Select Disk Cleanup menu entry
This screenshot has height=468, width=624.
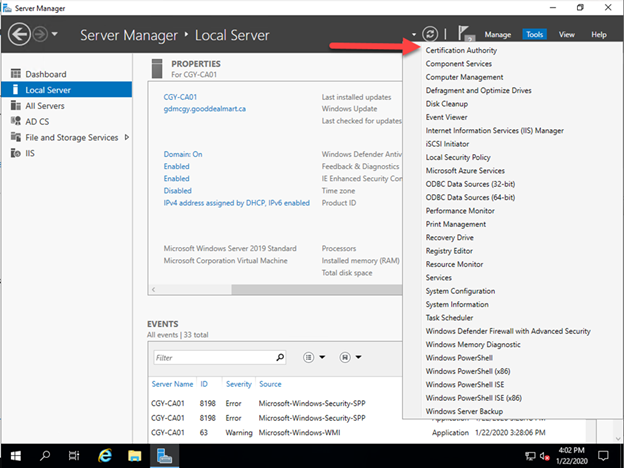tap(447, 104)
